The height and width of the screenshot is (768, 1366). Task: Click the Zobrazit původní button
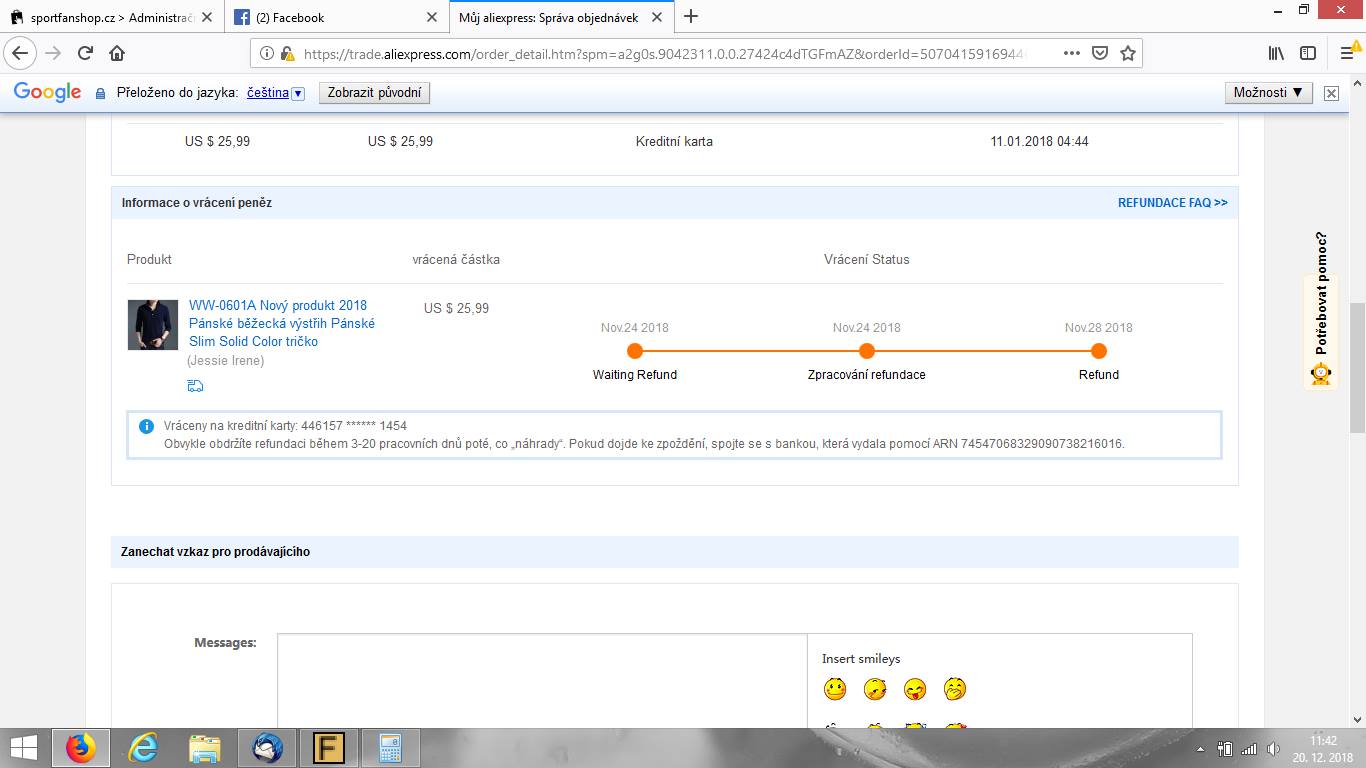pos(374,93)
